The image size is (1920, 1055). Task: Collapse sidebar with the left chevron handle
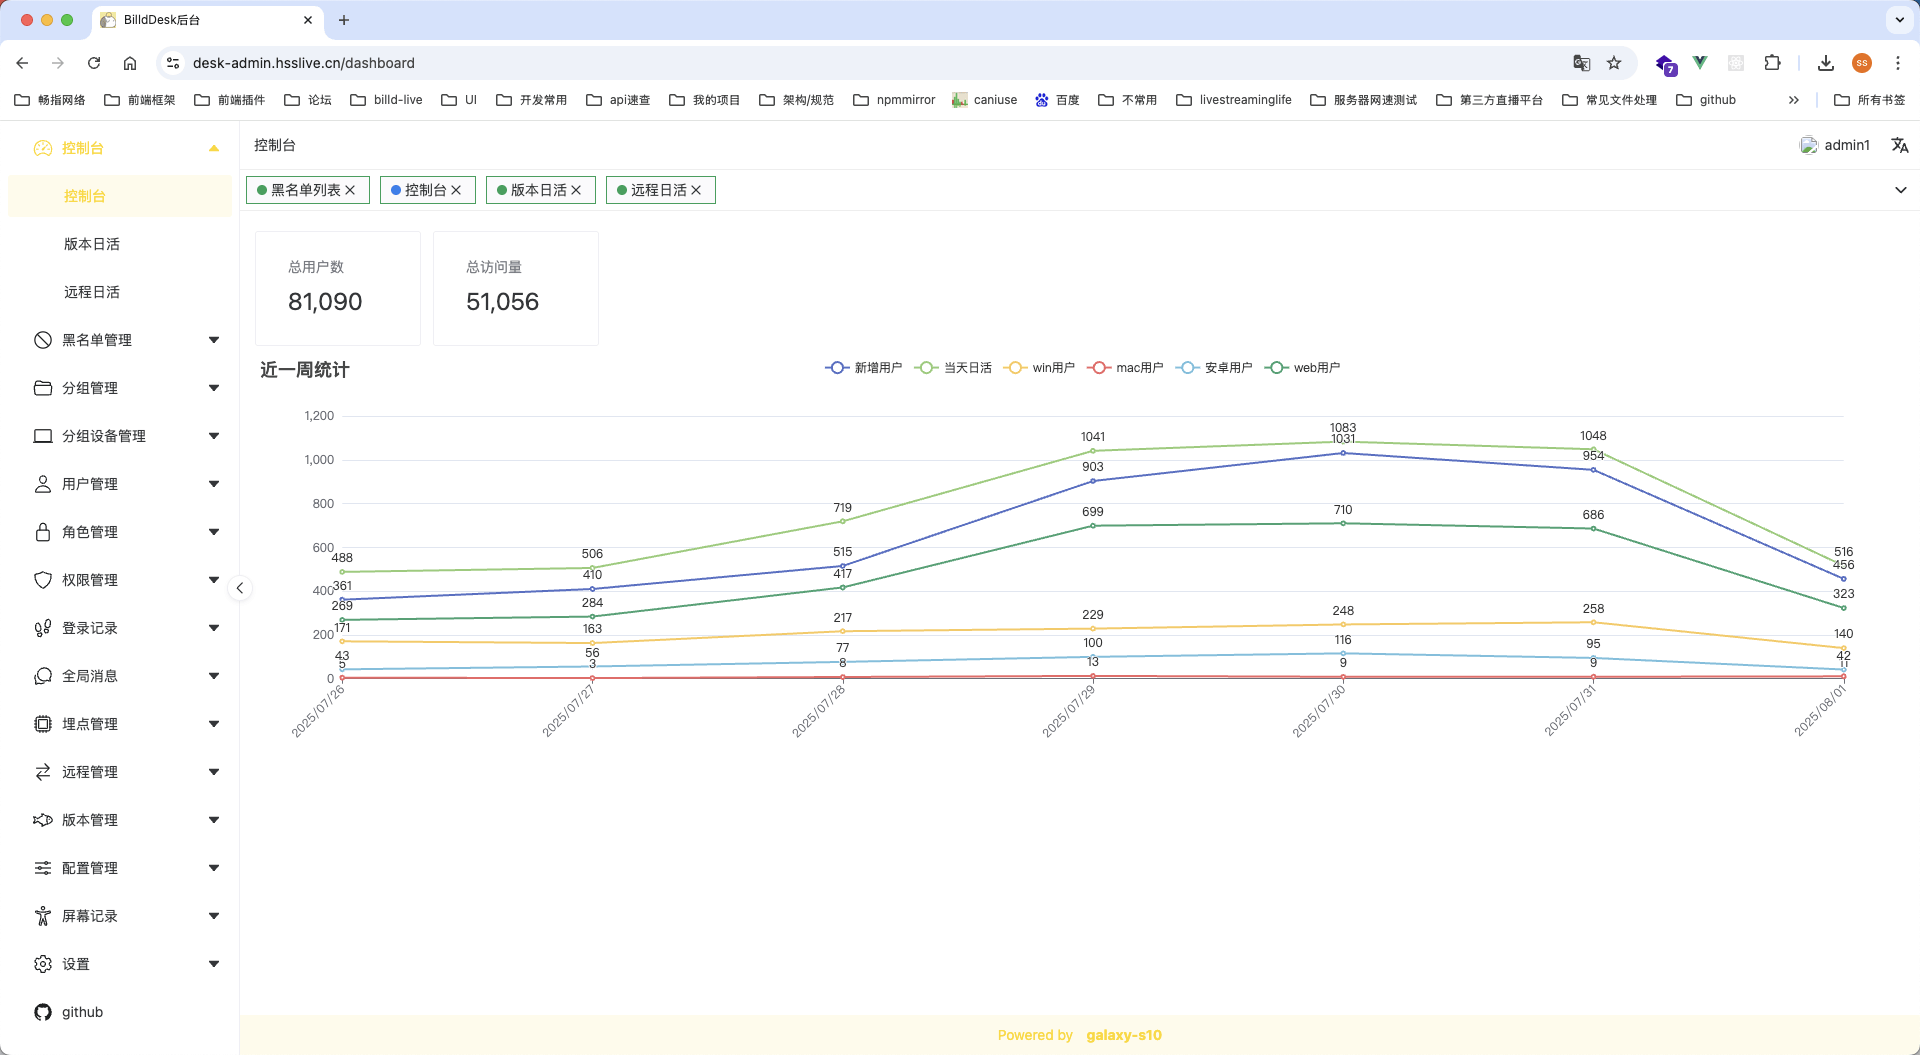tap(240, 588)
